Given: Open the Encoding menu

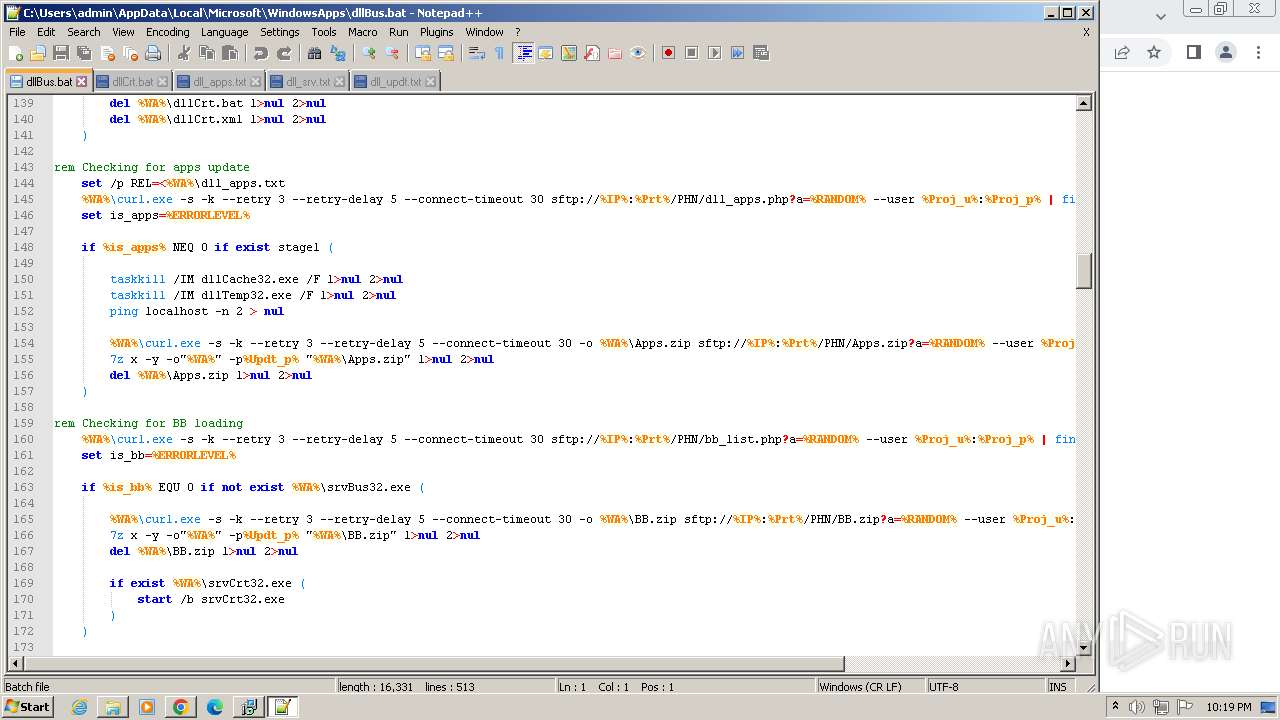Looking at the screenshot, I should point(167,32).
